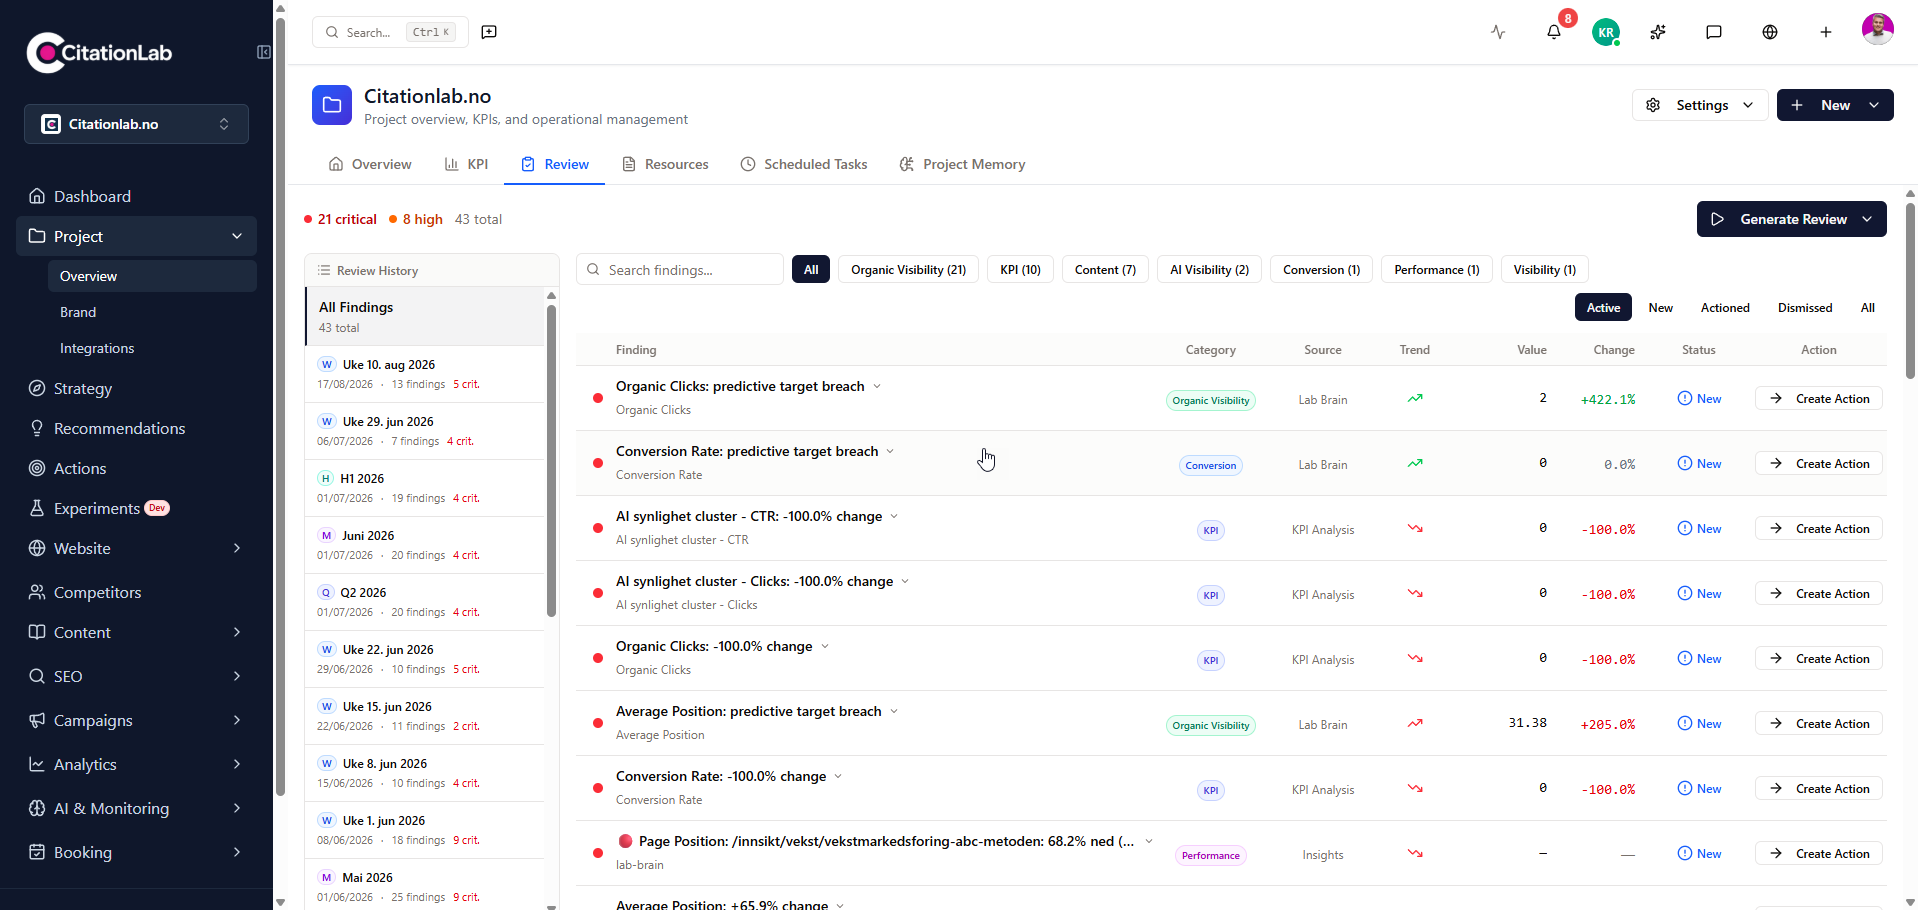Open the Scheduled Tasks tab
The height and width of the screenshot is (910, 1918).
[804, 164]
